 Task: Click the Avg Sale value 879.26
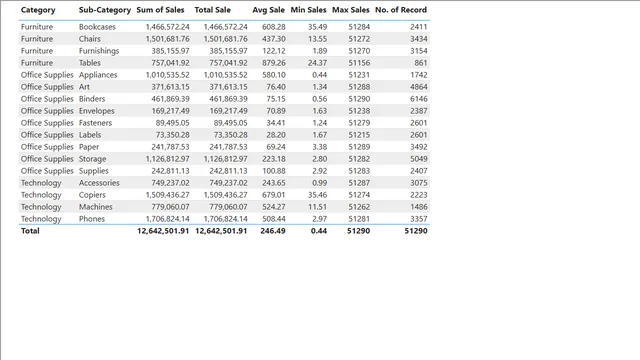[273, 63]
